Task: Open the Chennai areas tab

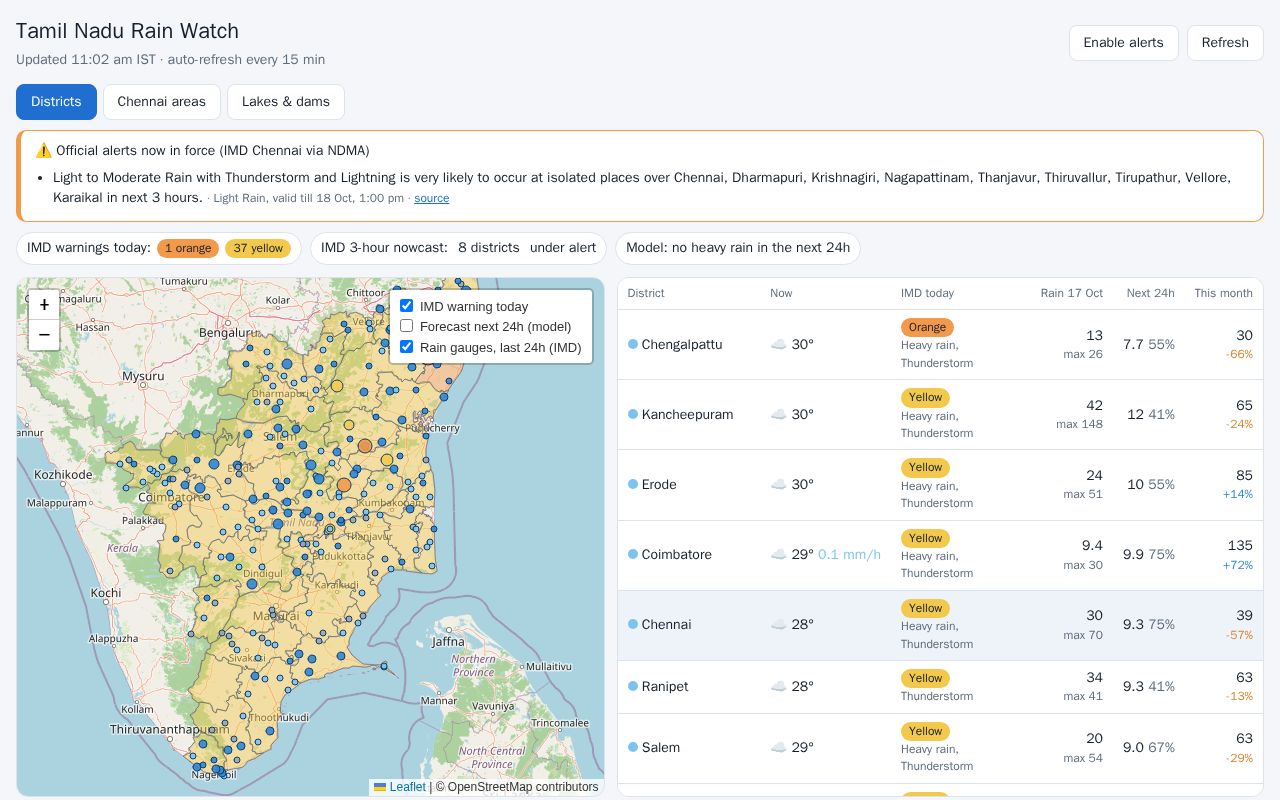Action: click(161, 102)
